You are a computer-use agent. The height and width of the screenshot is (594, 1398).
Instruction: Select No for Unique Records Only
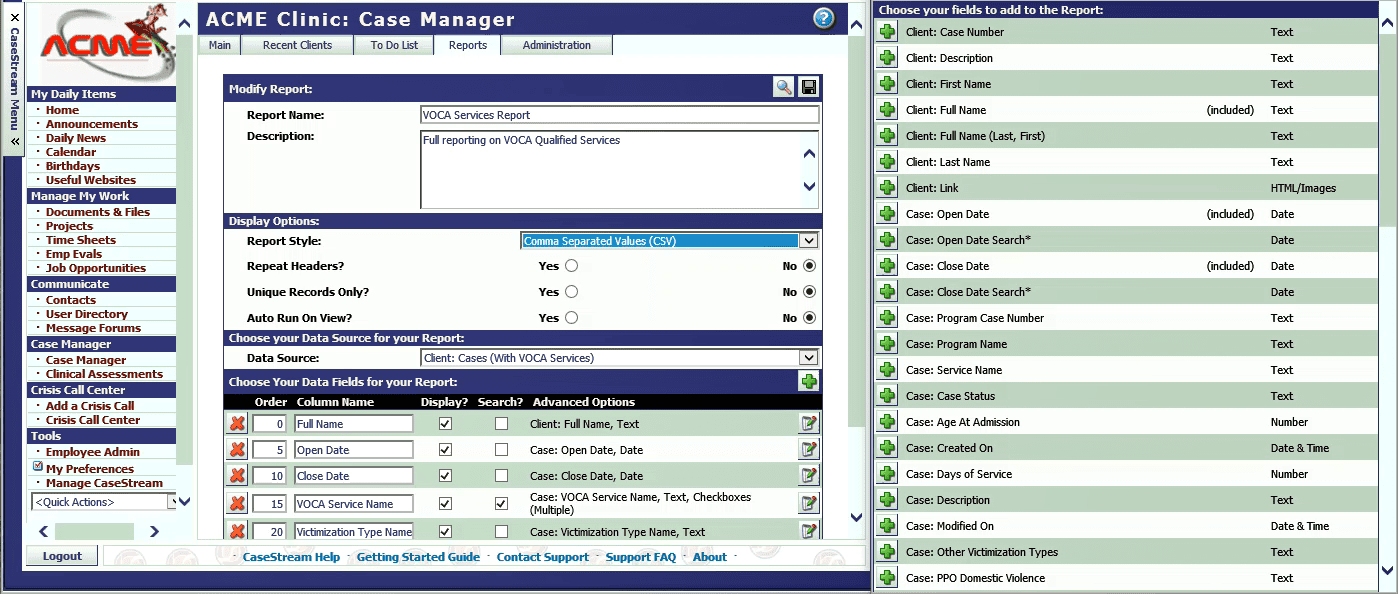coord(809,292)
